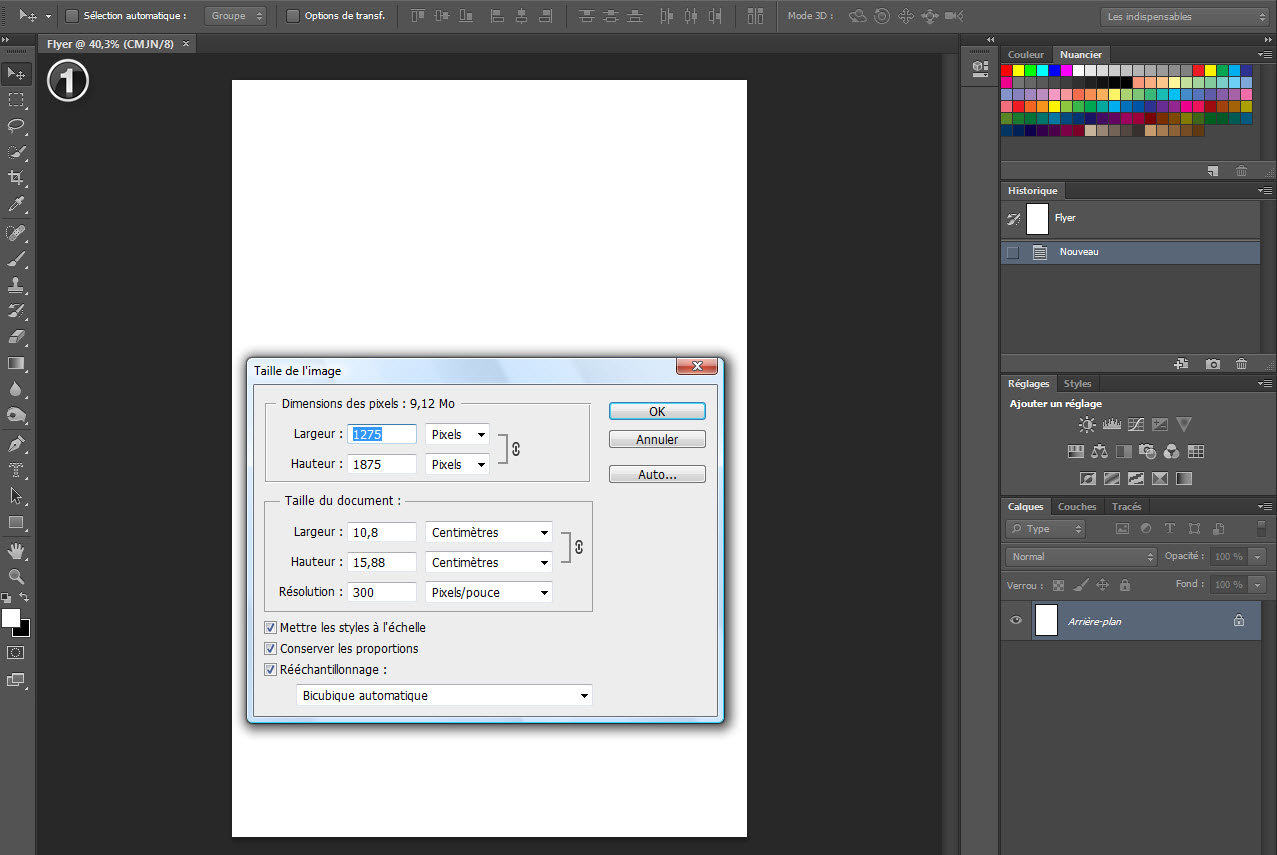Open the Pixels/pouce resolution unit dropdown
Viewport: 1277px width, 855px height.
pyautogui.click(x=489, y=592)
